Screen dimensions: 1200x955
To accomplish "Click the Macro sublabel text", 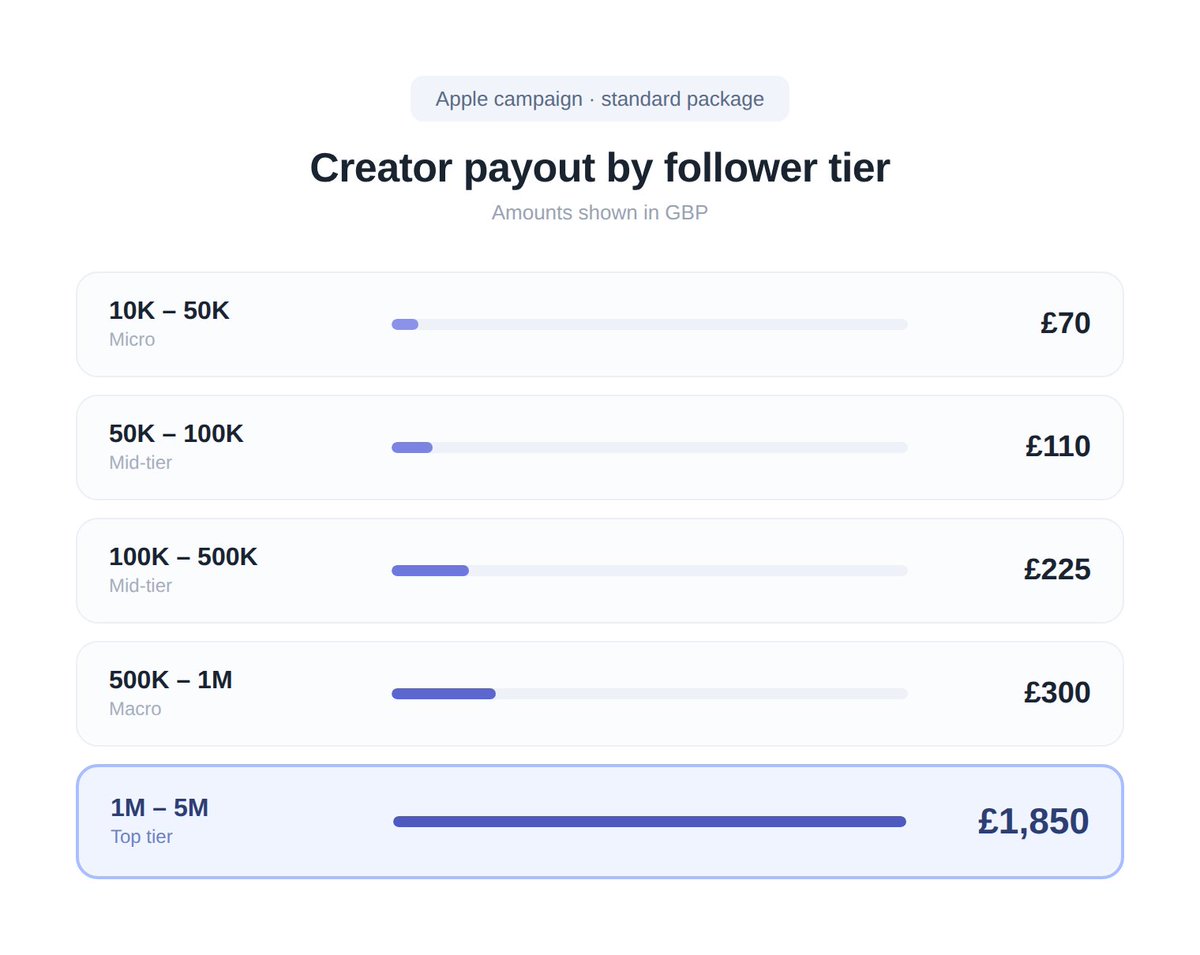I will (x=135, y=709).
